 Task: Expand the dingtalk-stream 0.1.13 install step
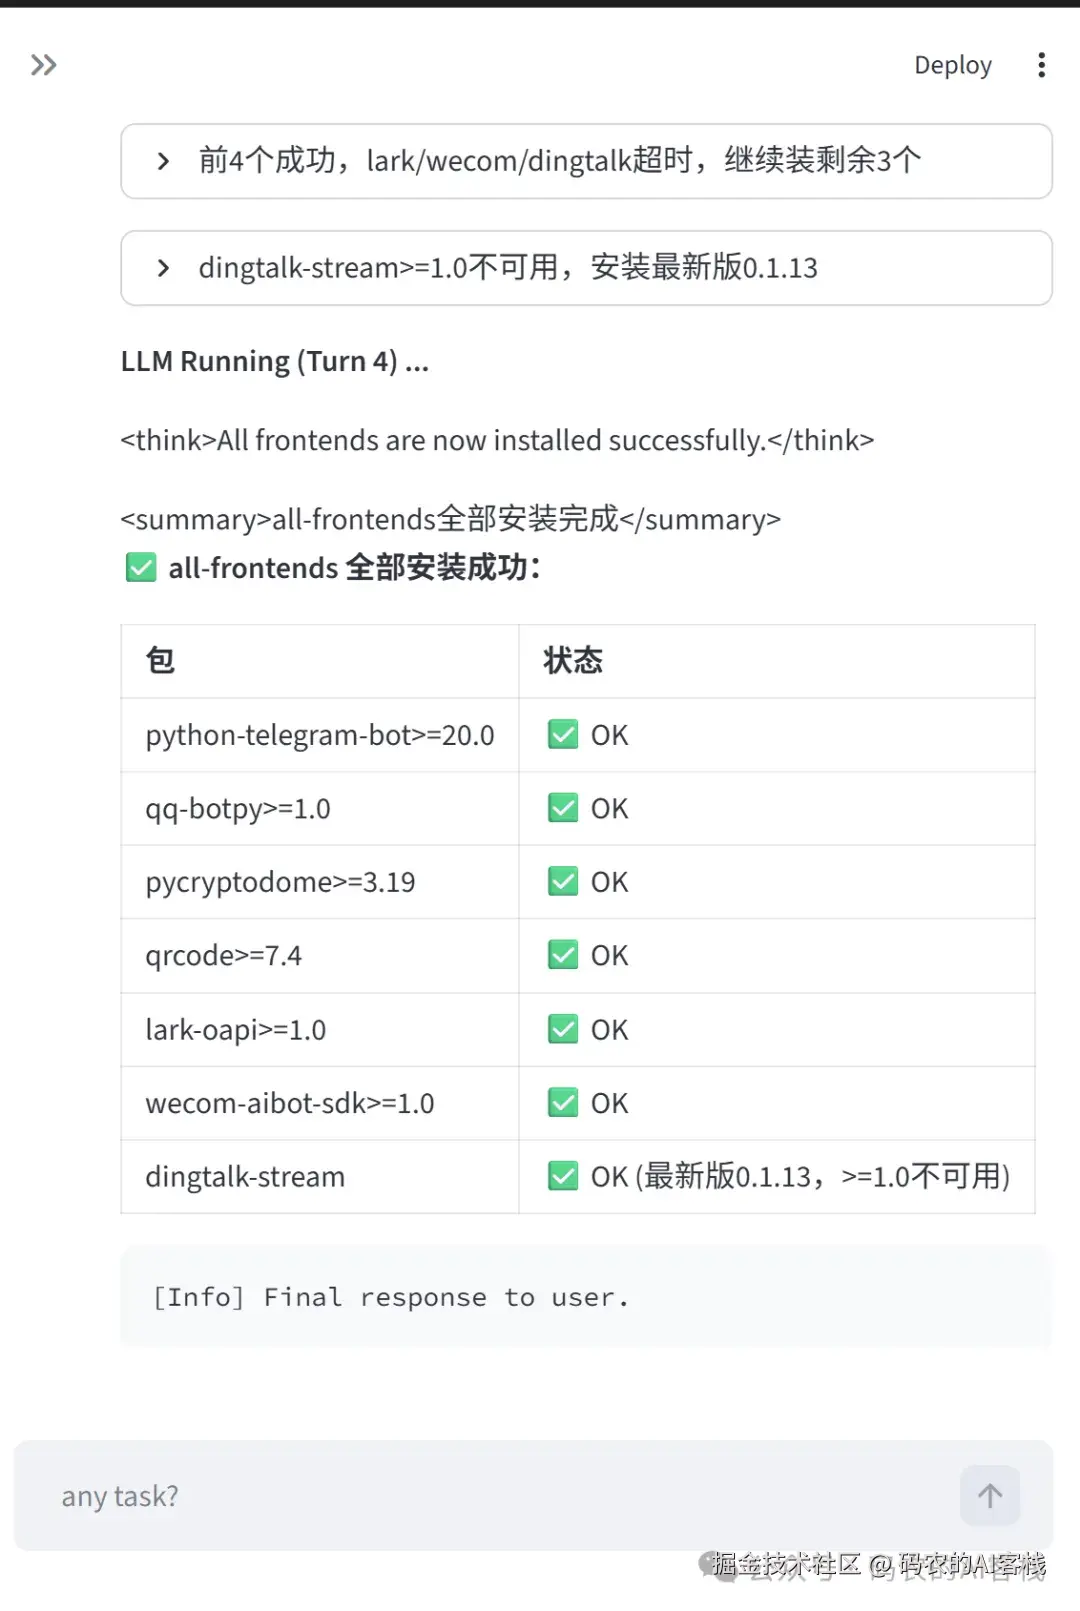(586, 268)
